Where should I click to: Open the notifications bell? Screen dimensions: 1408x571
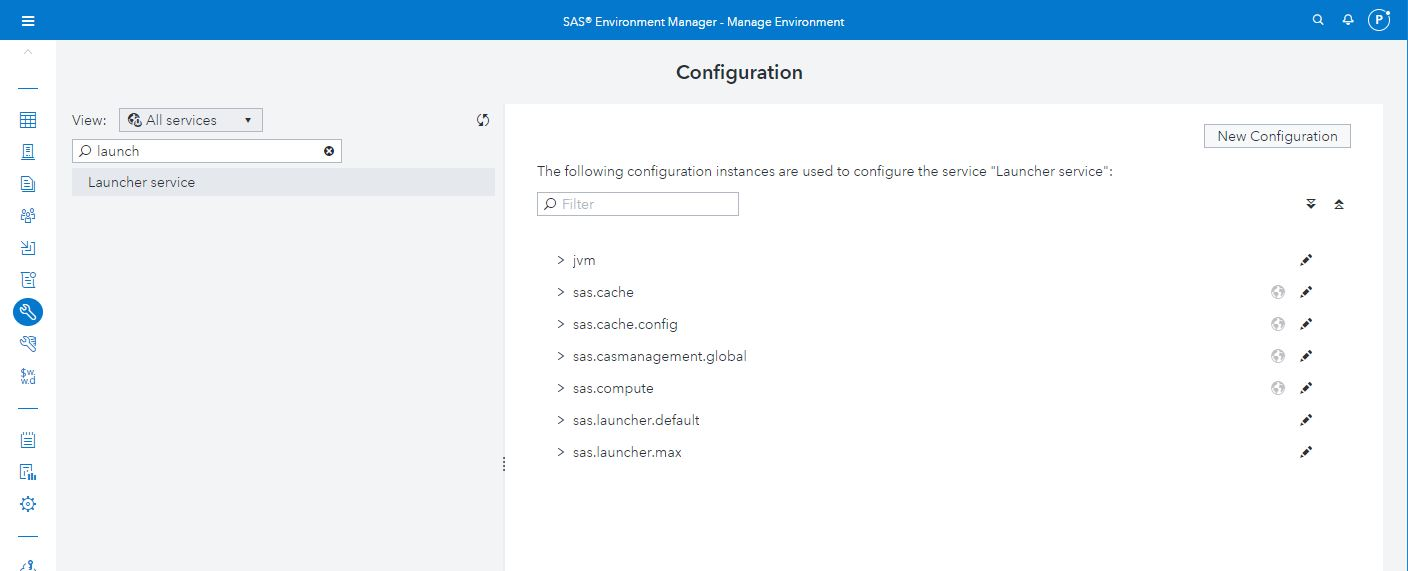tap(1348, 20)
